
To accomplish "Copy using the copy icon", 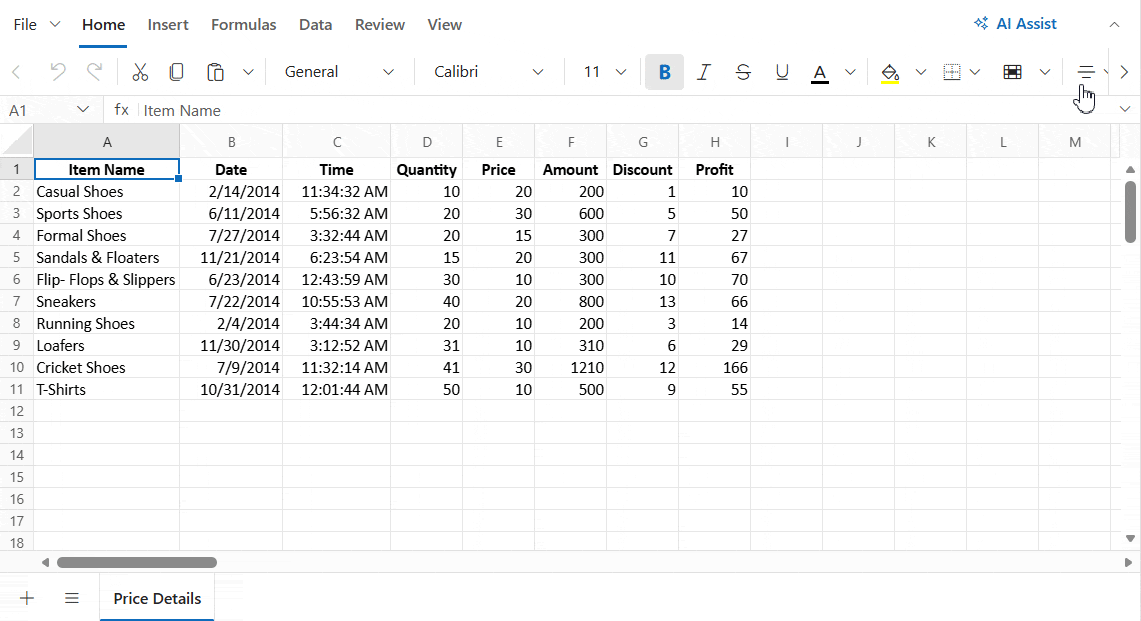I will pyautogui.click(x=176, y=72).
